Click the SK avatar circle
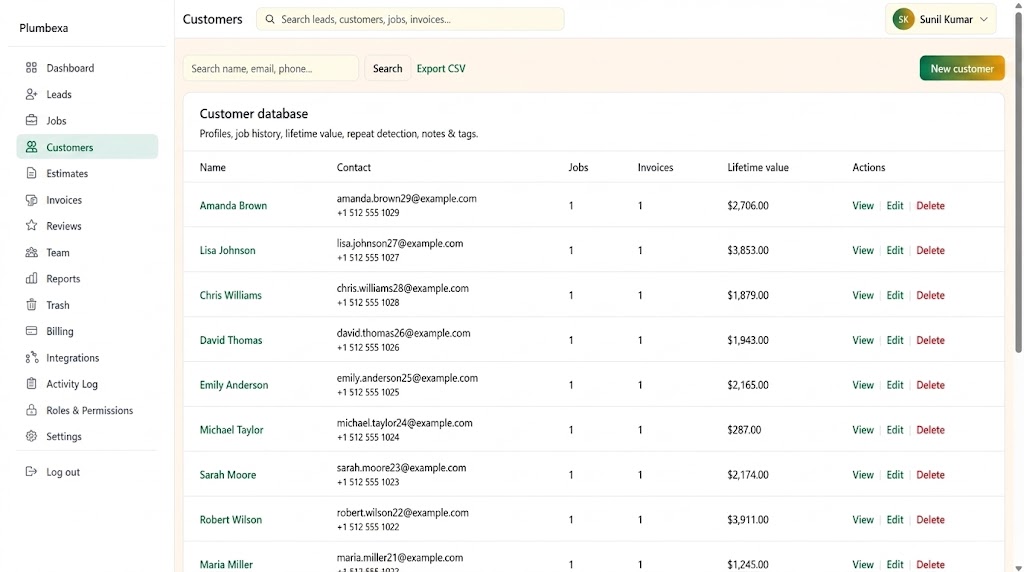 pyautogui.click(x=903, y=20)
